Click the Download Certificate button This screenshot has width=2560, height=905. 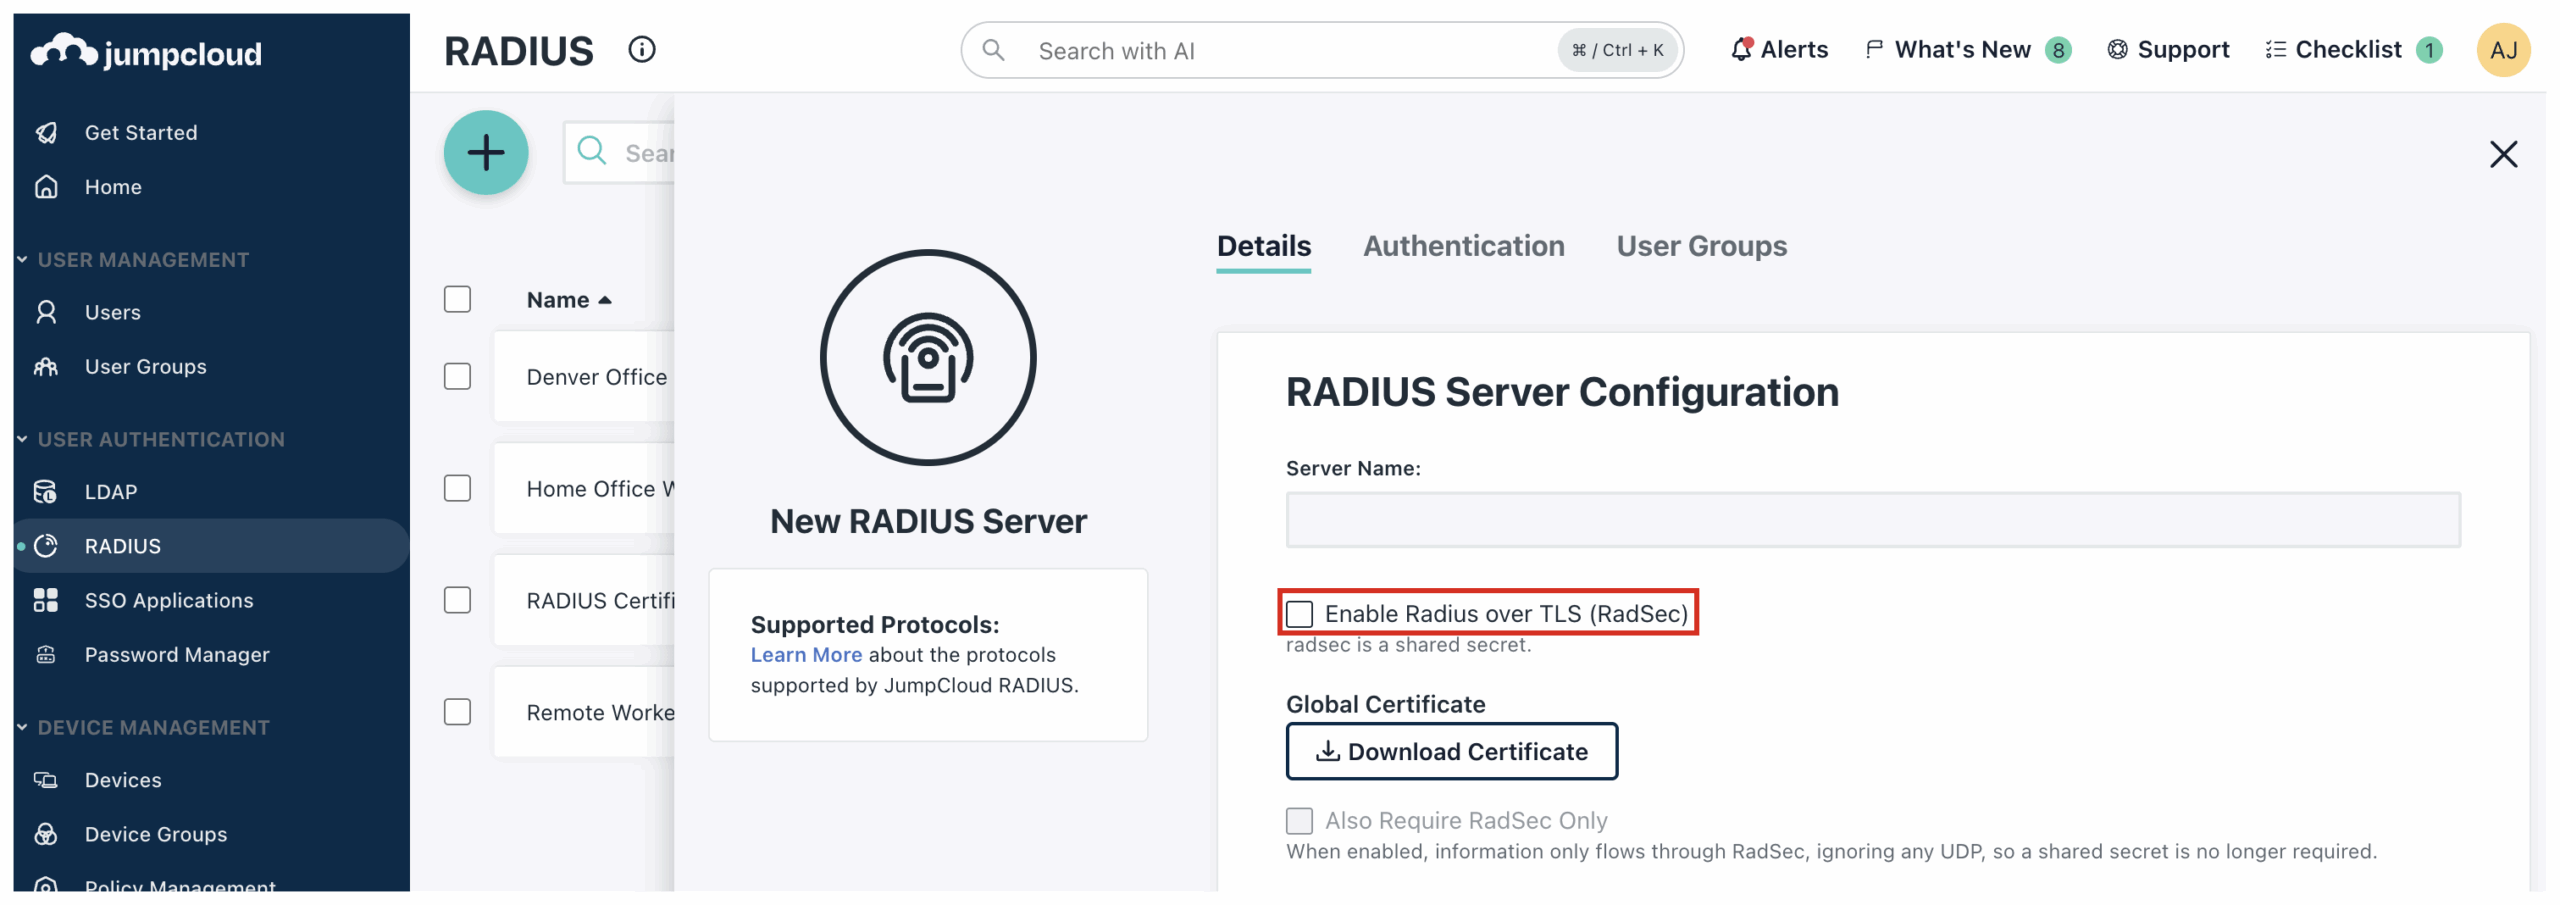1451,751
